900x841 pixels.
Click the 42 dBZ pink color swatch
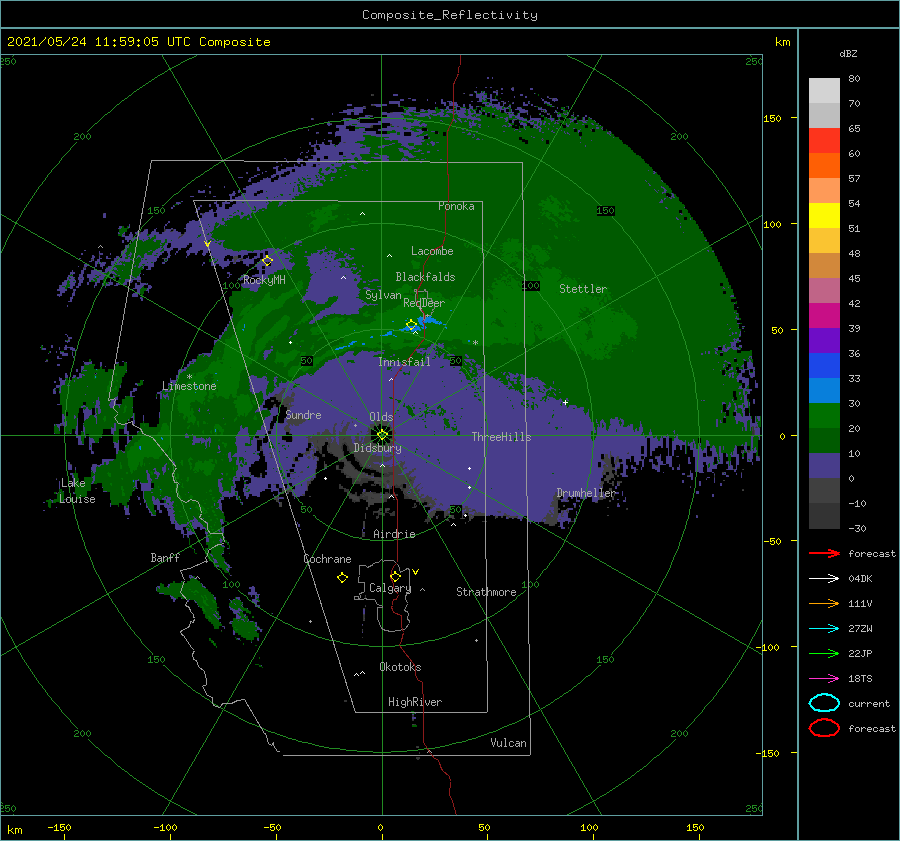[824, 290]
